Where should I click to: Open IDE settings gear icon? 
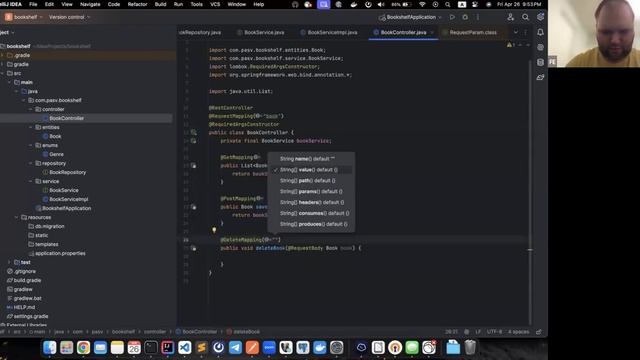click(x=540, y=17)
